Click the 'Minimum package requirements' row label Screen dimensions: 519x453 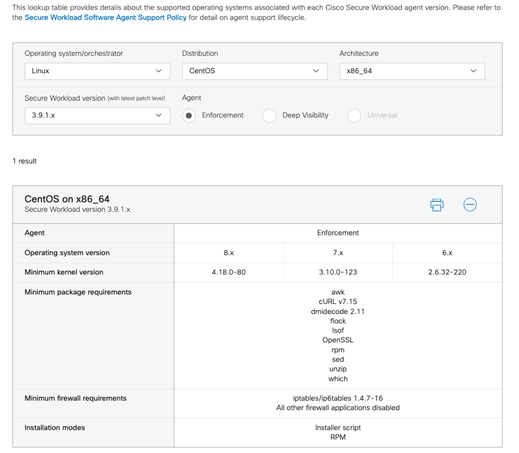tap(78, 292)
